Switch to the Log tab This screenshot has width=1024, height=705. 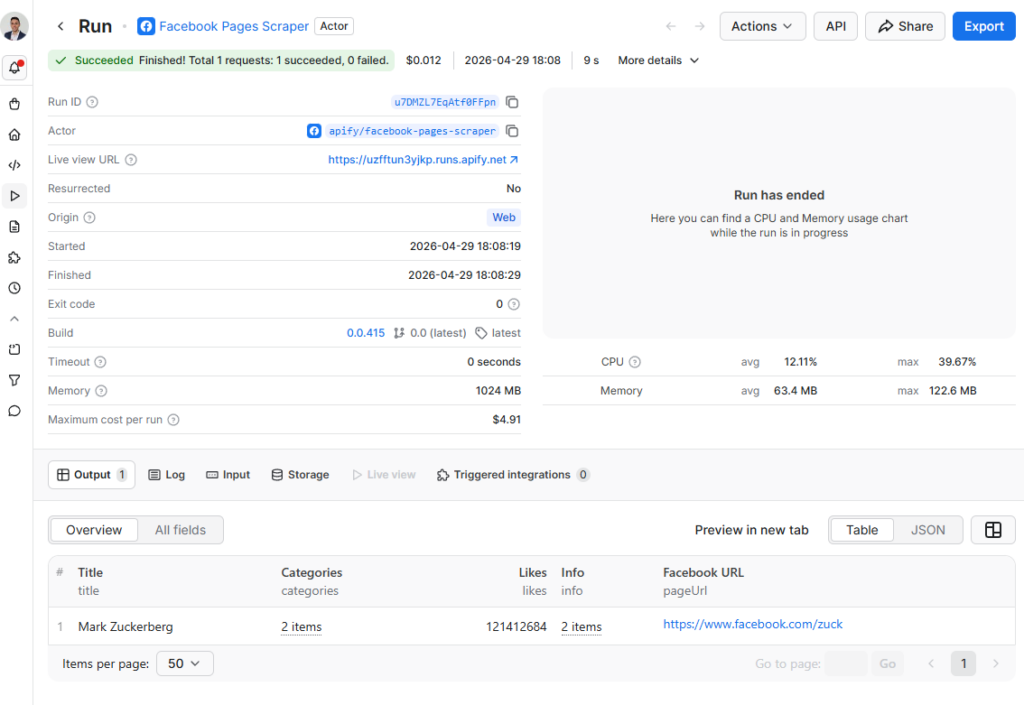pyautogui.click(x=167, y=475)
